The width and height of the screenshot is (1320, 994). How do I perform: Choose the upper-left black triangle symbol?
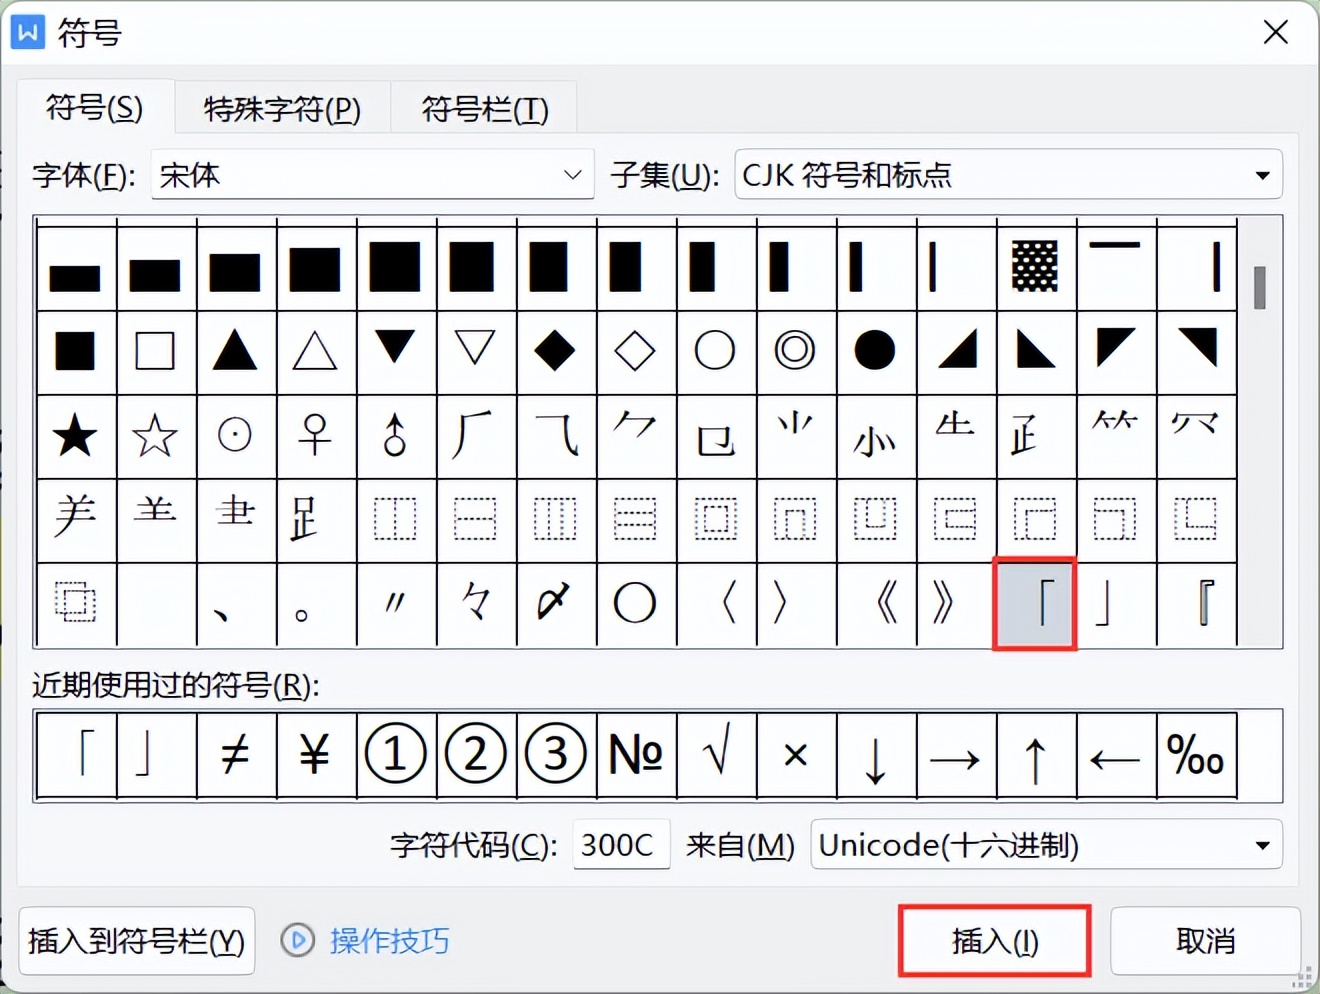tap(1115, 351)
